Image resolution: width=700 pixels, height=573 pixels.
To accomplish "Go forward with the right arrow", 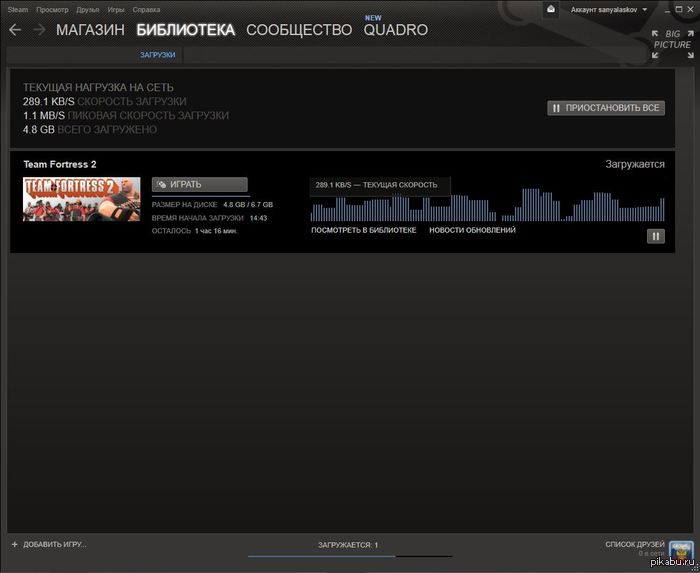I will click(39, 30).
